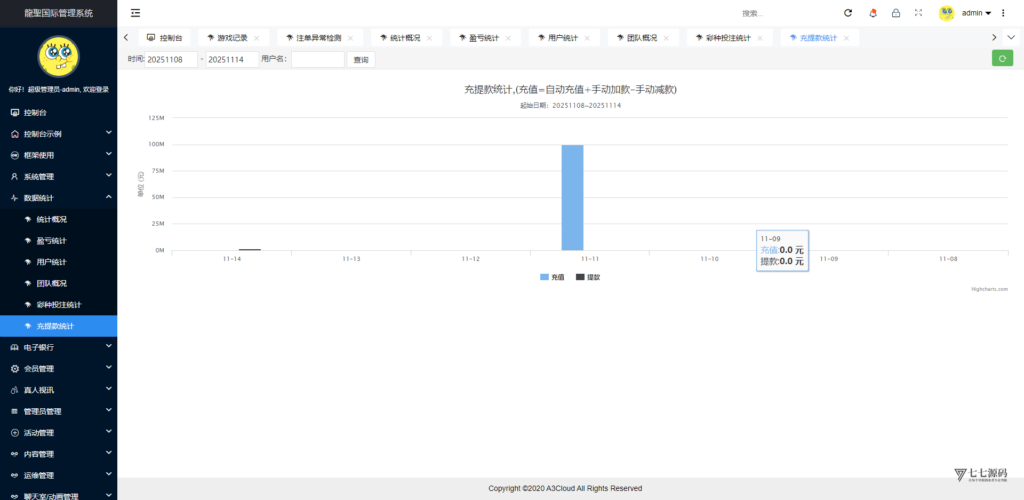
Task: Click the lock screen icon
Action: point(895,13)
